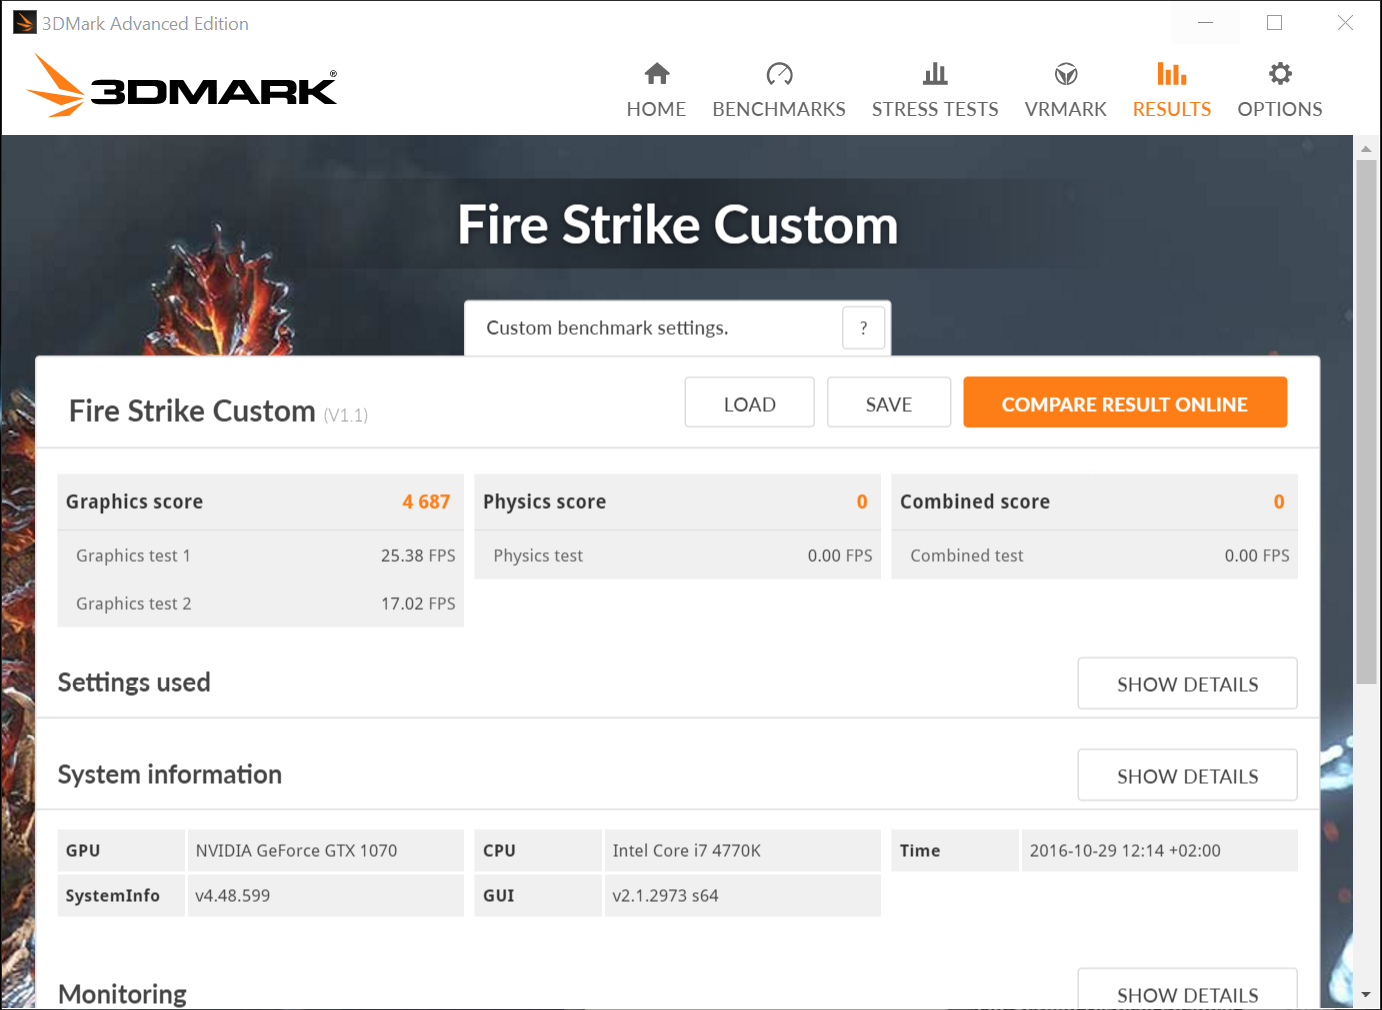Click the Fire Strike Custom banner title
Screen dimensions: 1382x1010
click(678, 225)
